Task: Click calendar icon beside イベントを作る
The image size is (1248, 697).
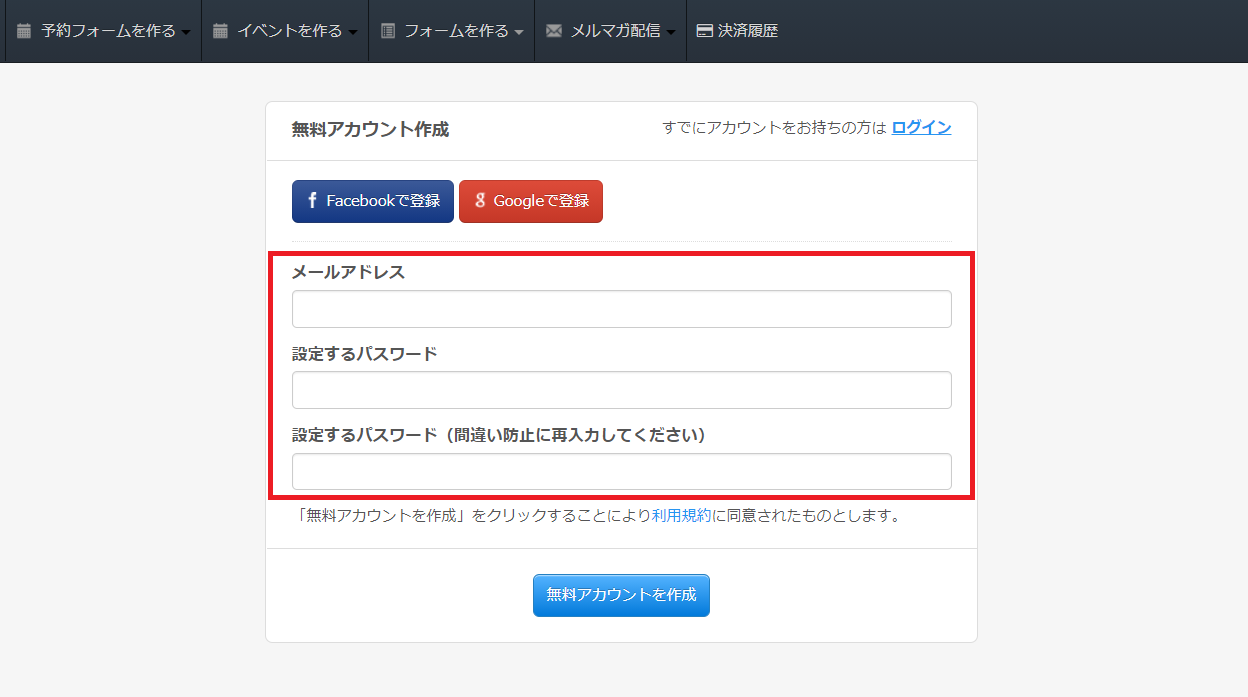Action: click(x=220, y=31)
